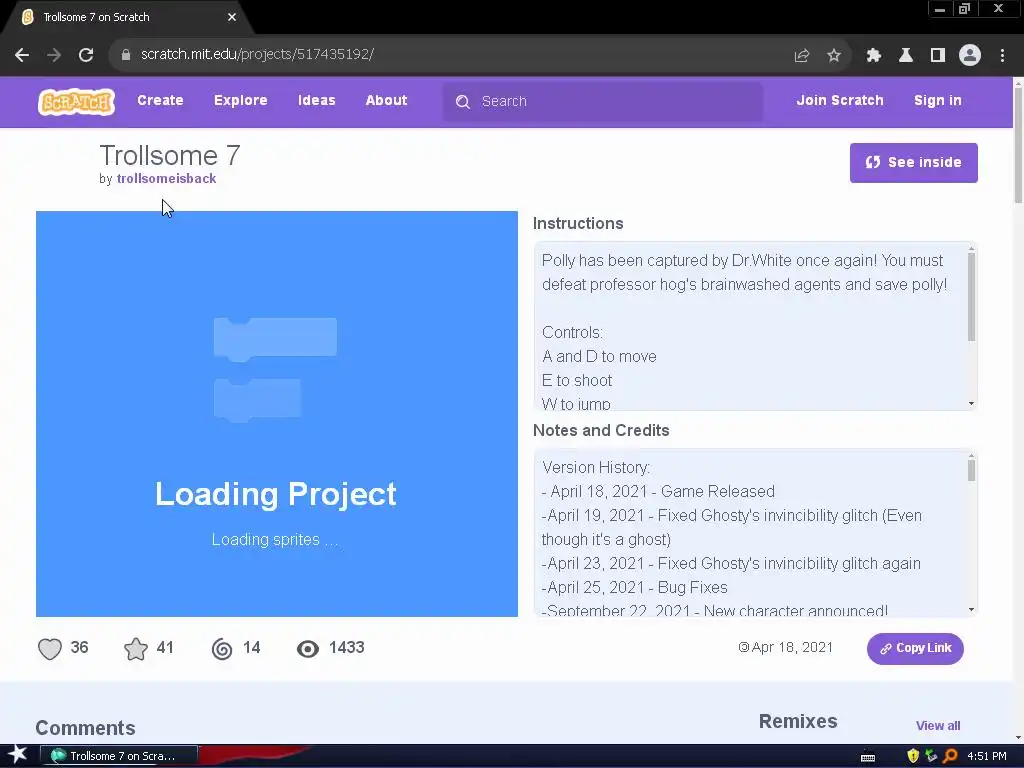This screenshot has width=1024, height=768.
Task: Click Notes and Credits scroll up arrow
Action: point(971,456)
